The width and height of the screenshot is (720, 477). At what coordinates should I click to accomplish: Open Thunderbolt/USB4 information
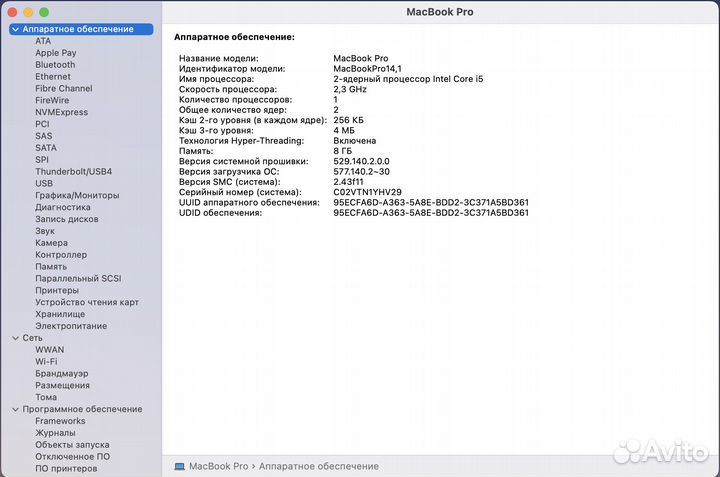pyautogui.click(x=73, y=172)
